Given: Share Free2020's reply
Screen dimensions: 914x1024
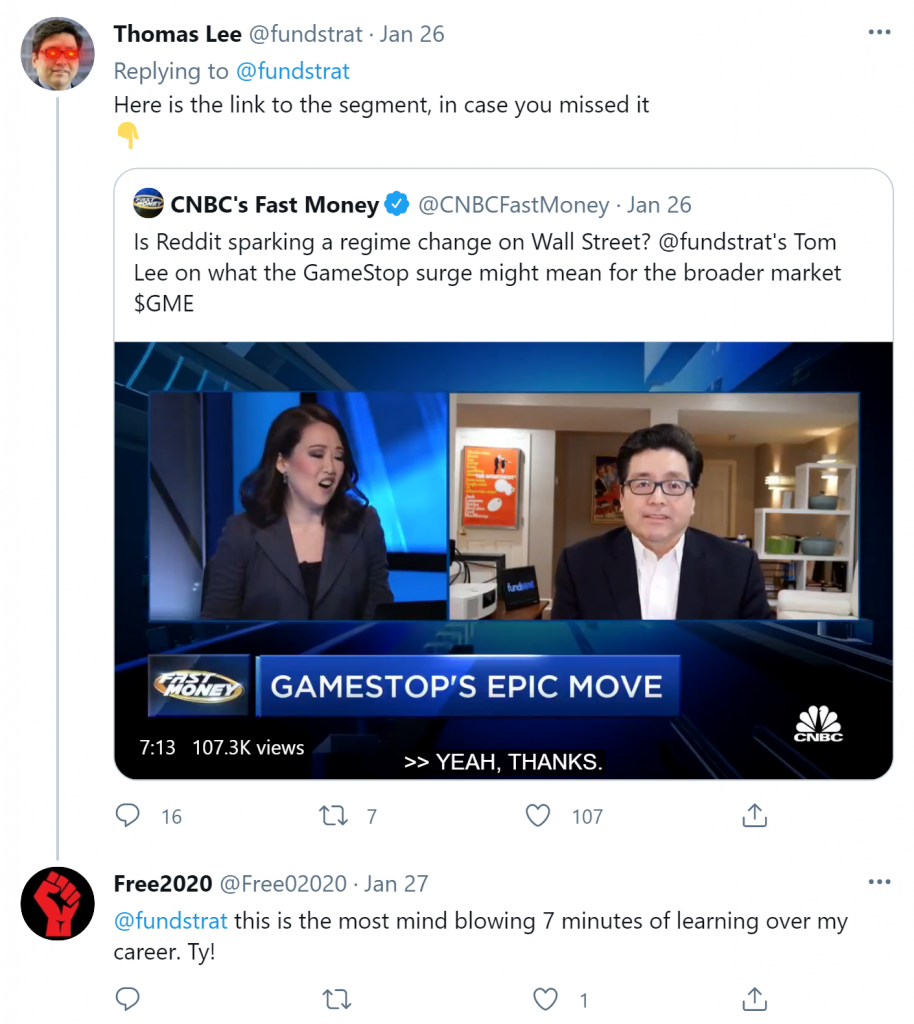Looking at the screenshot, I should pos(754,999).
